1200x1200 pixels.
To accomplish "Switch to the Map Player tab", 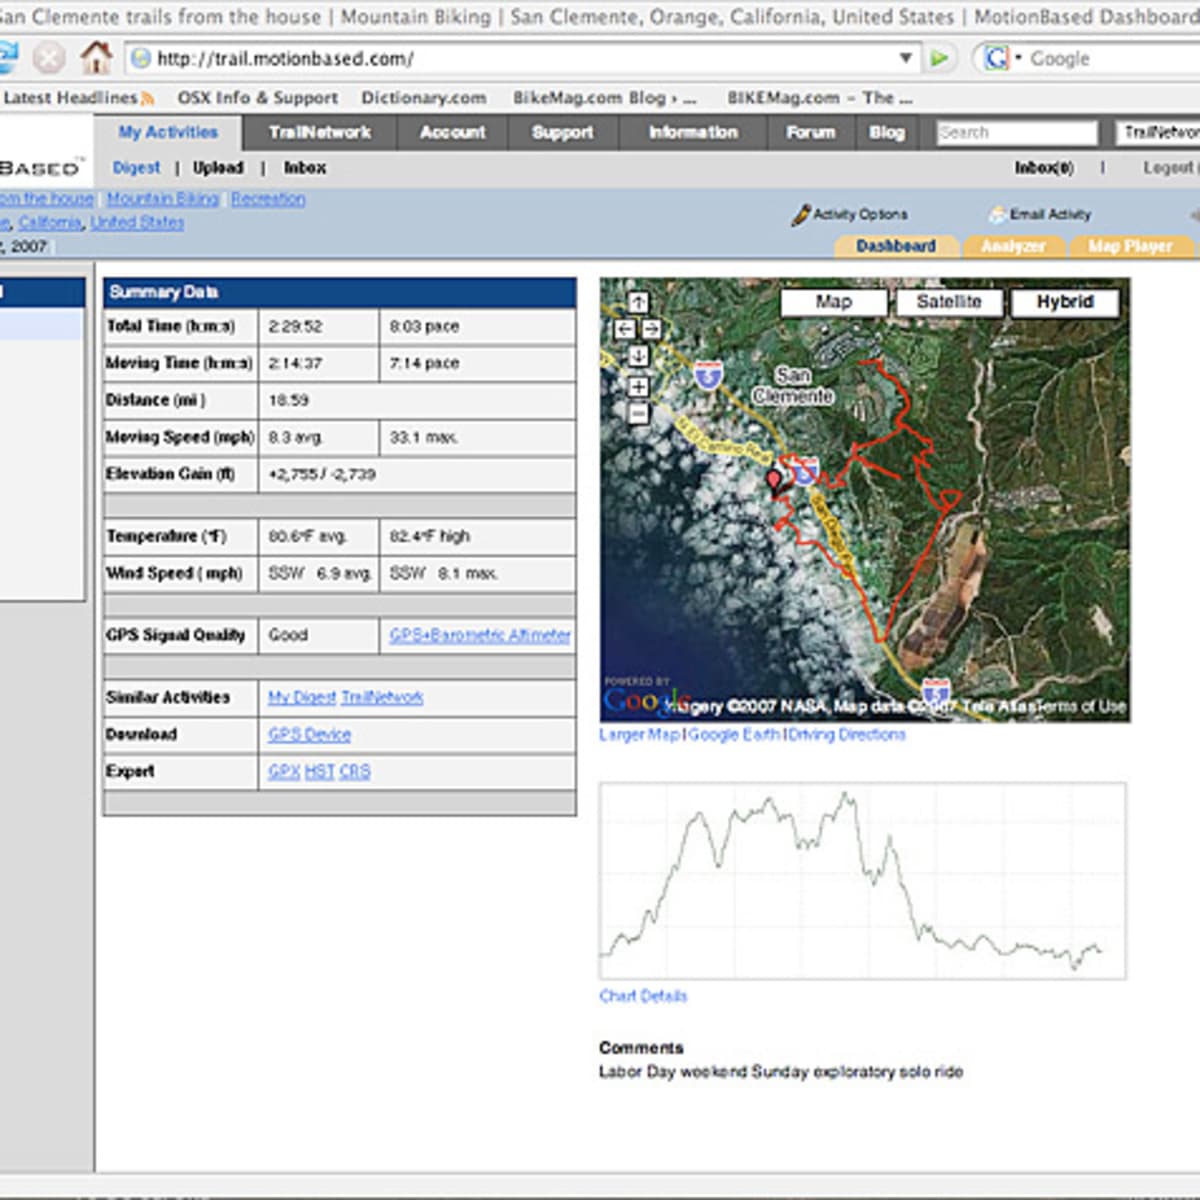I will click(1130, 246).
